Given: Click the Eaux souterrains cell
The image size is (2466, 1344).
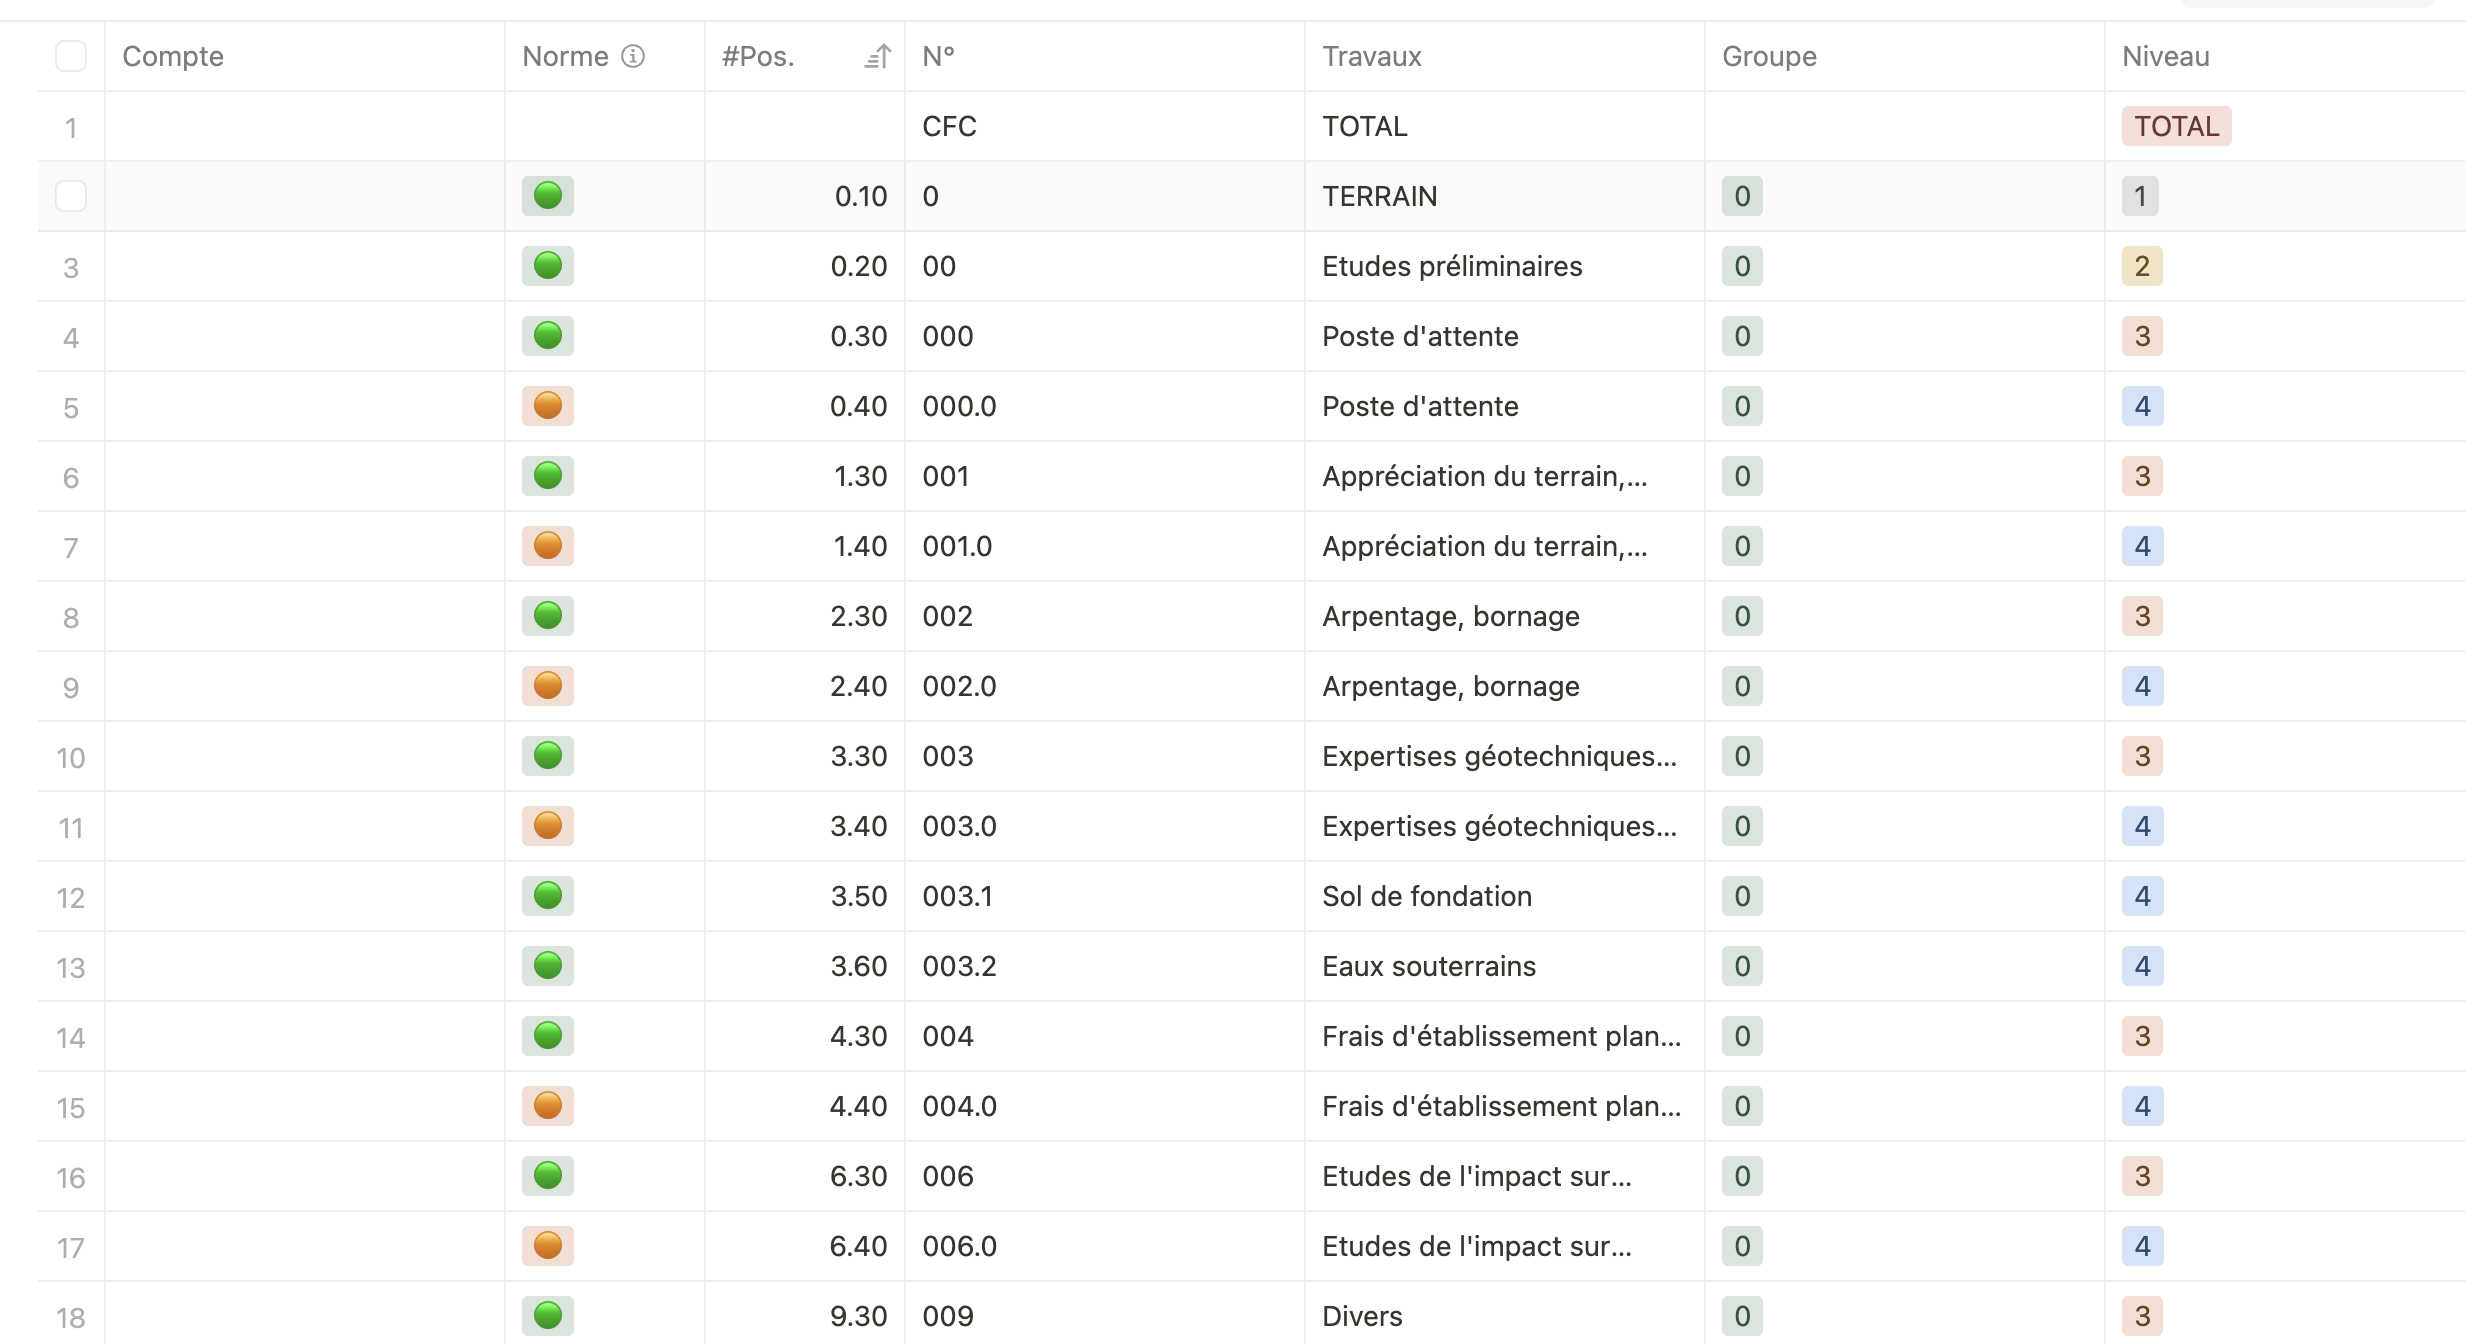Looking at the screenshot, I should pyautogui.click(x=1428, y=966).
